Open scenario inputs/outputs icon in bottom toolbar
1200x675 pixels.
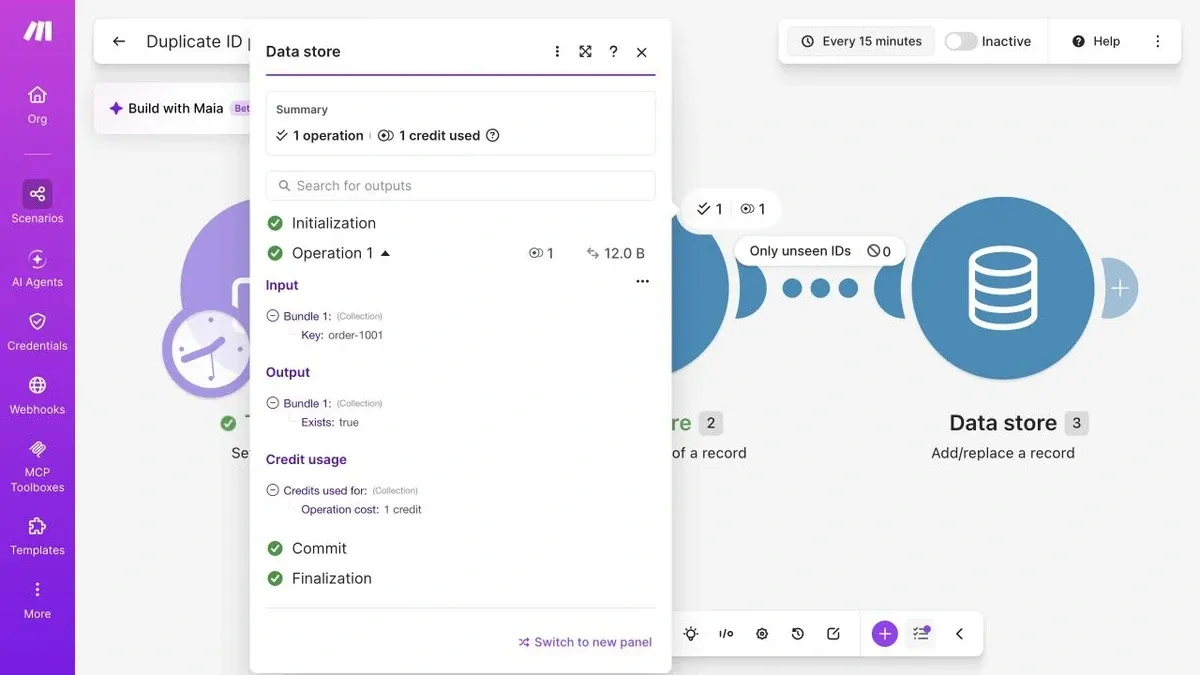[x=727, y=633]
